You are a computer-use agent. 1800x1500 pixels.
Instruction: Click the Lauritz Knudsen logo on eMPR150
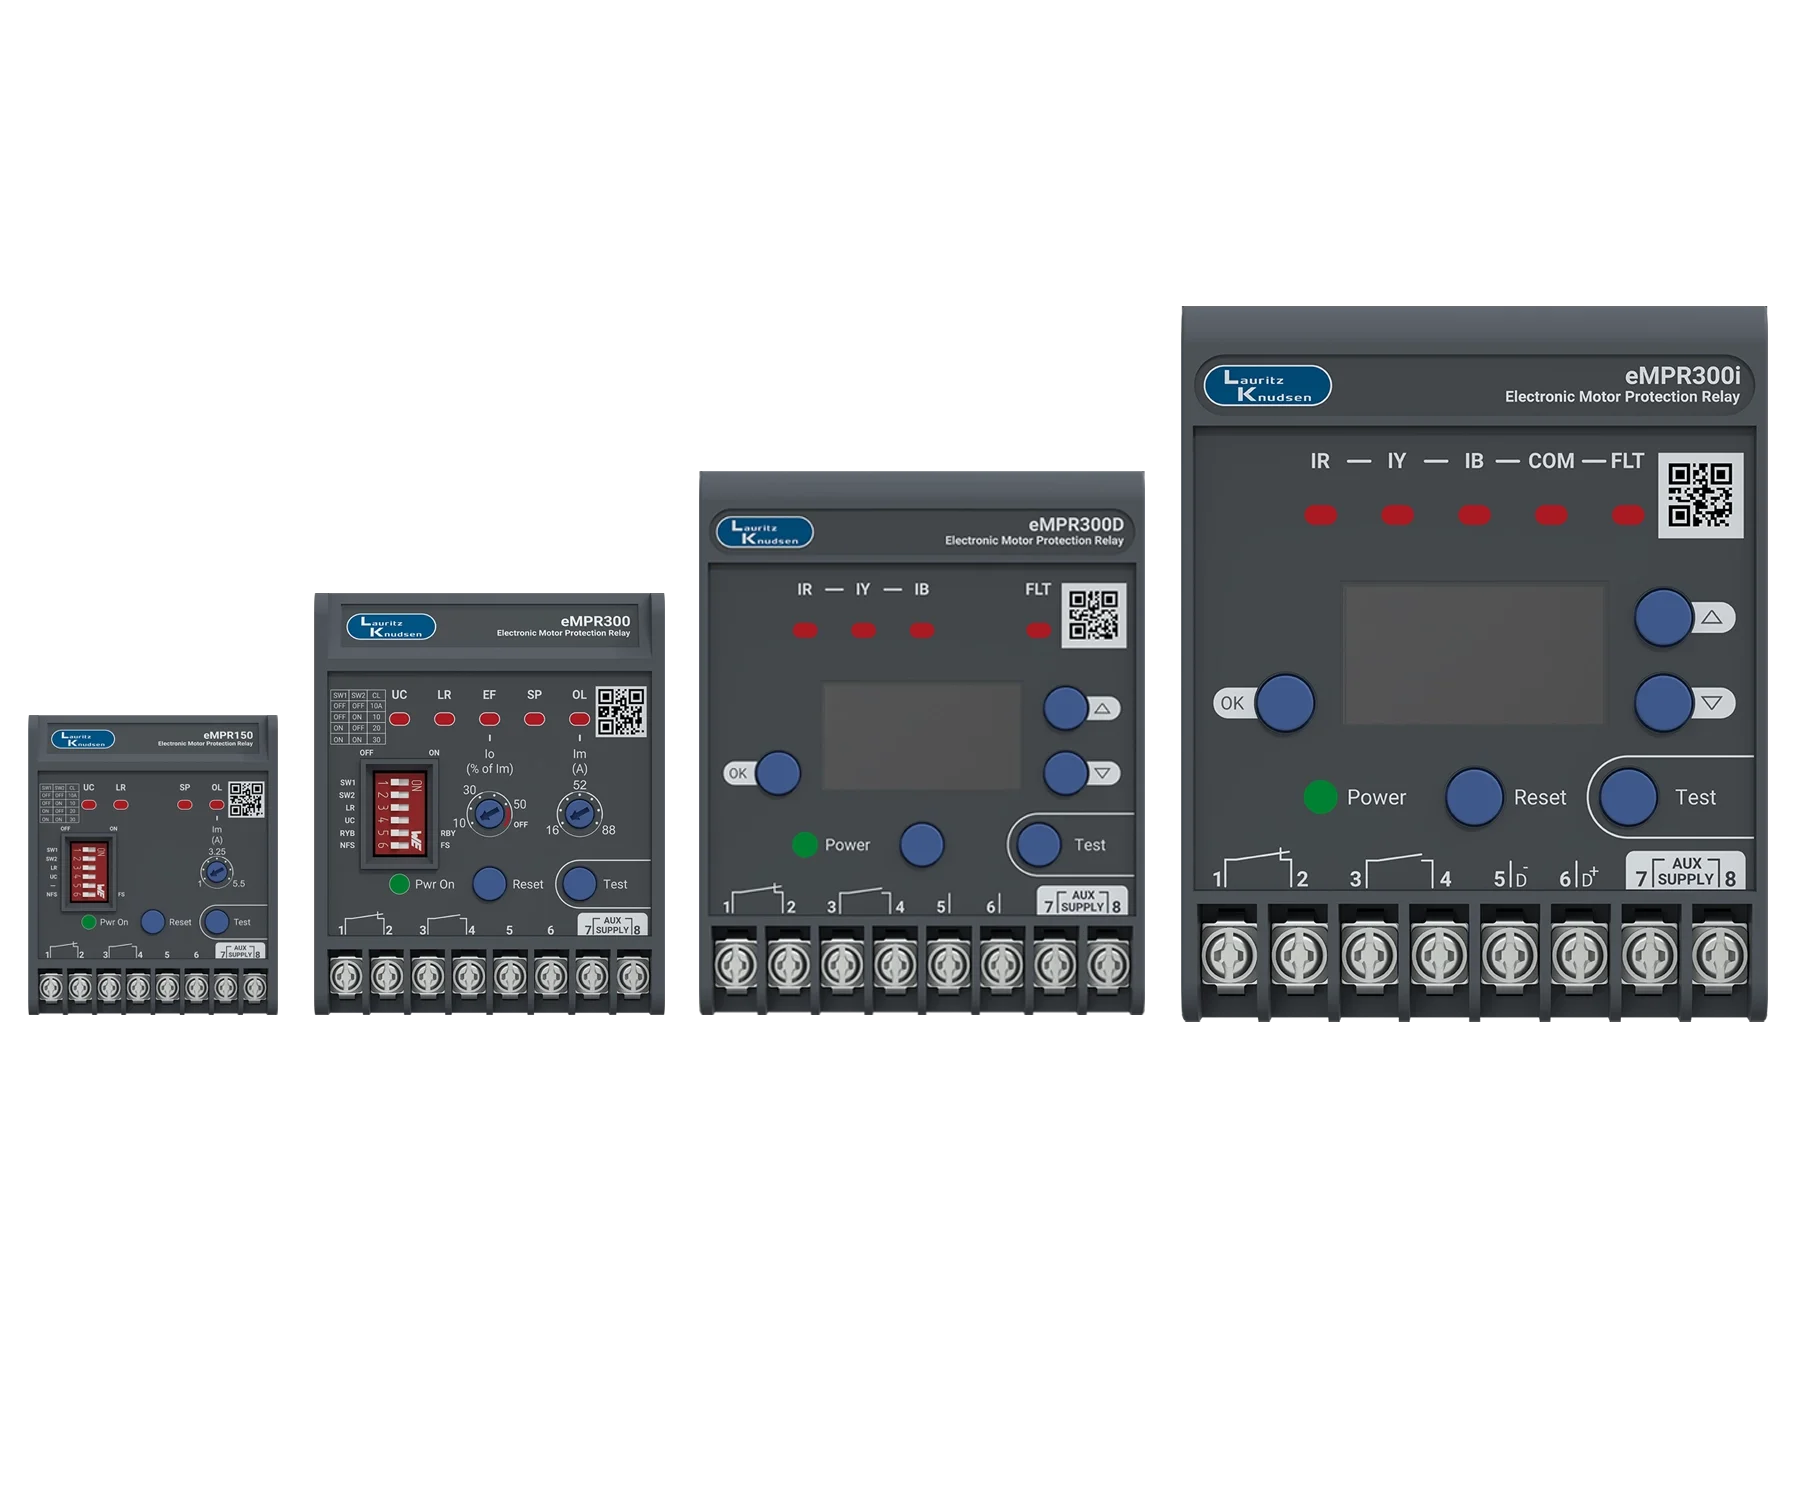pos(83,740)
